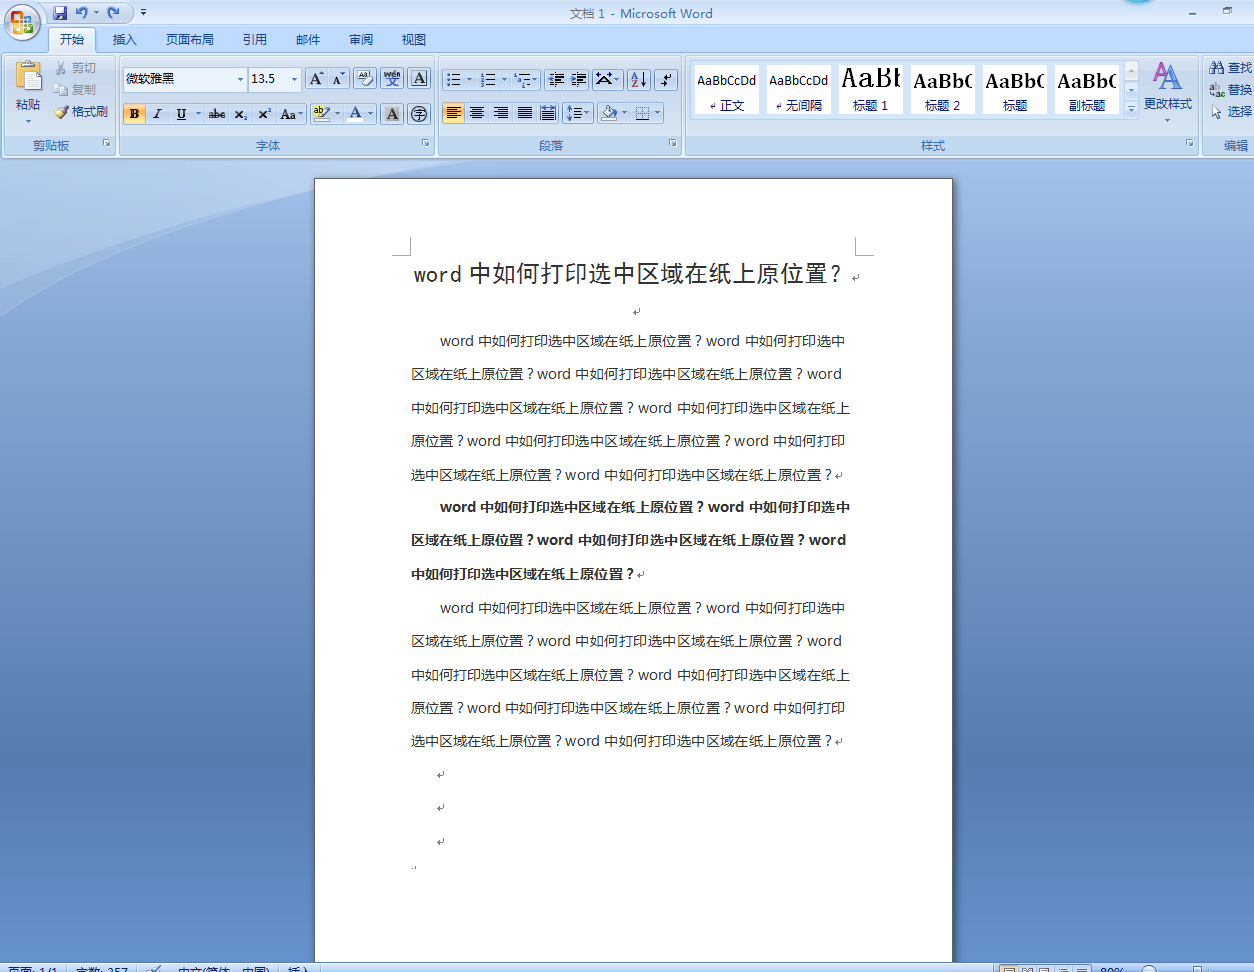Toggle strikethrough formatting
This screenshot has width=1254, height=972.
tap(217, 114)
